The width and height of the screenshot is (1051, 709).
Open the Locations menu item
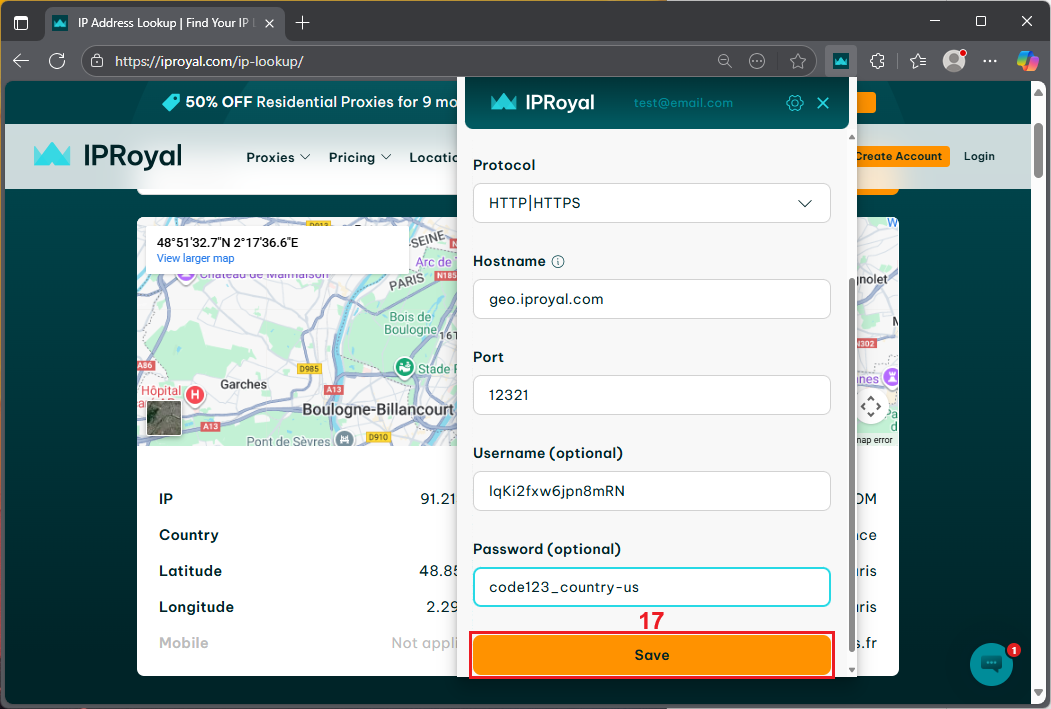coord(433,157)
